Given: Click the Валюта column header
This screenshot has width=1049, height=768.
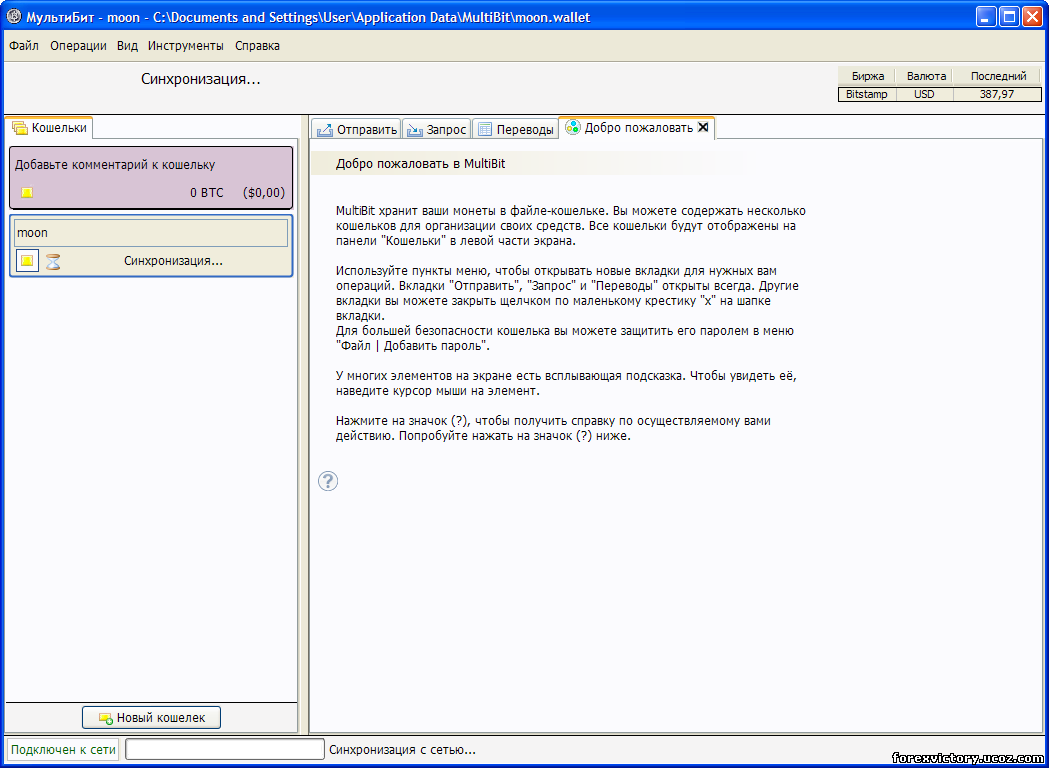Looking at the screenshot, I should [x=926, y=76].
